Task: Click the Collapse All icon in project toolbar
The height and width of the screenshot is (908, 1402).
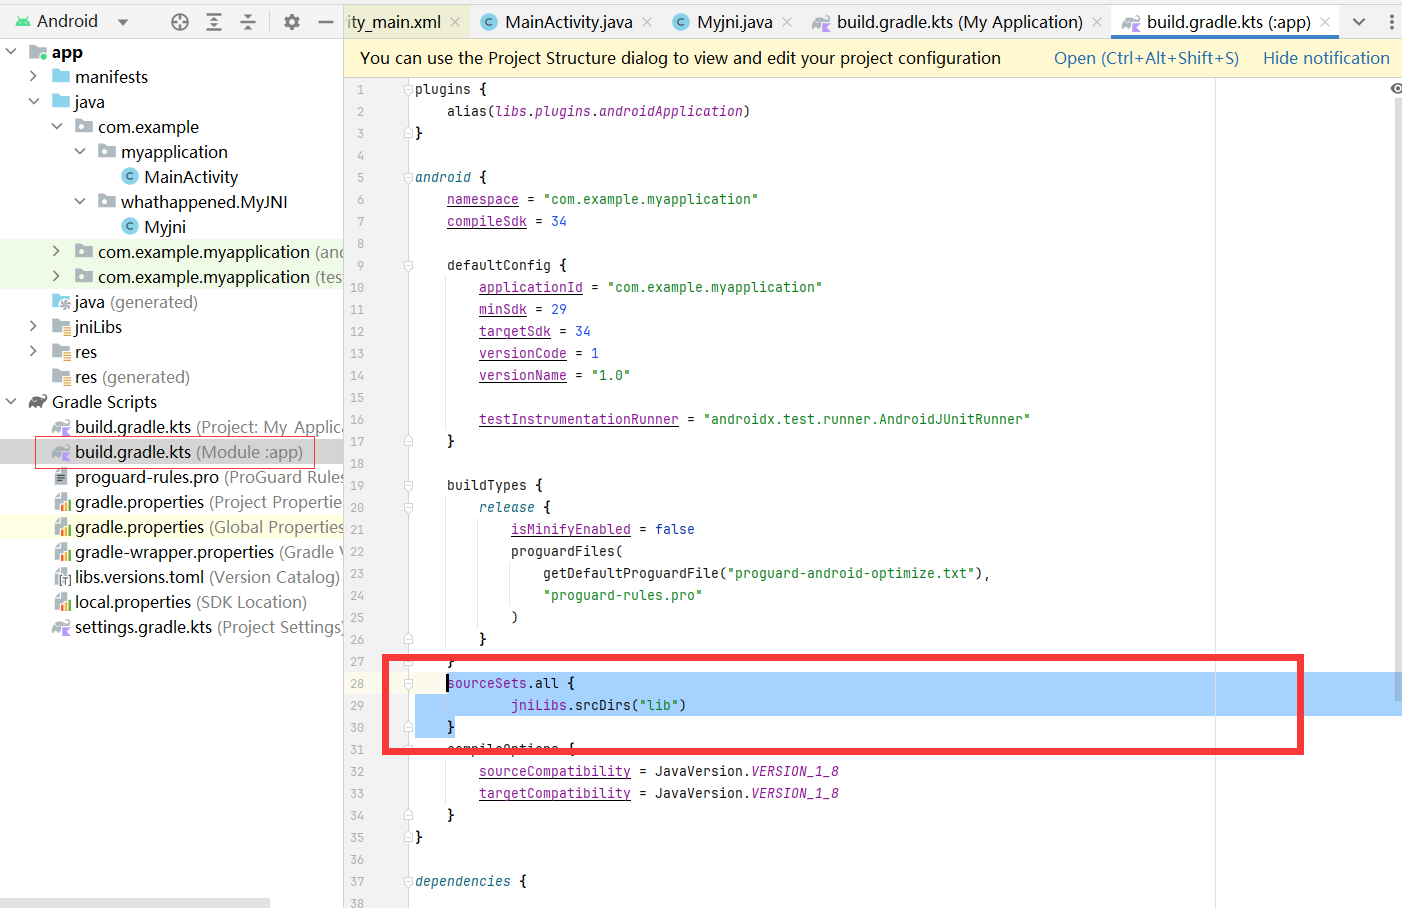Action: (x=248, y=22)
